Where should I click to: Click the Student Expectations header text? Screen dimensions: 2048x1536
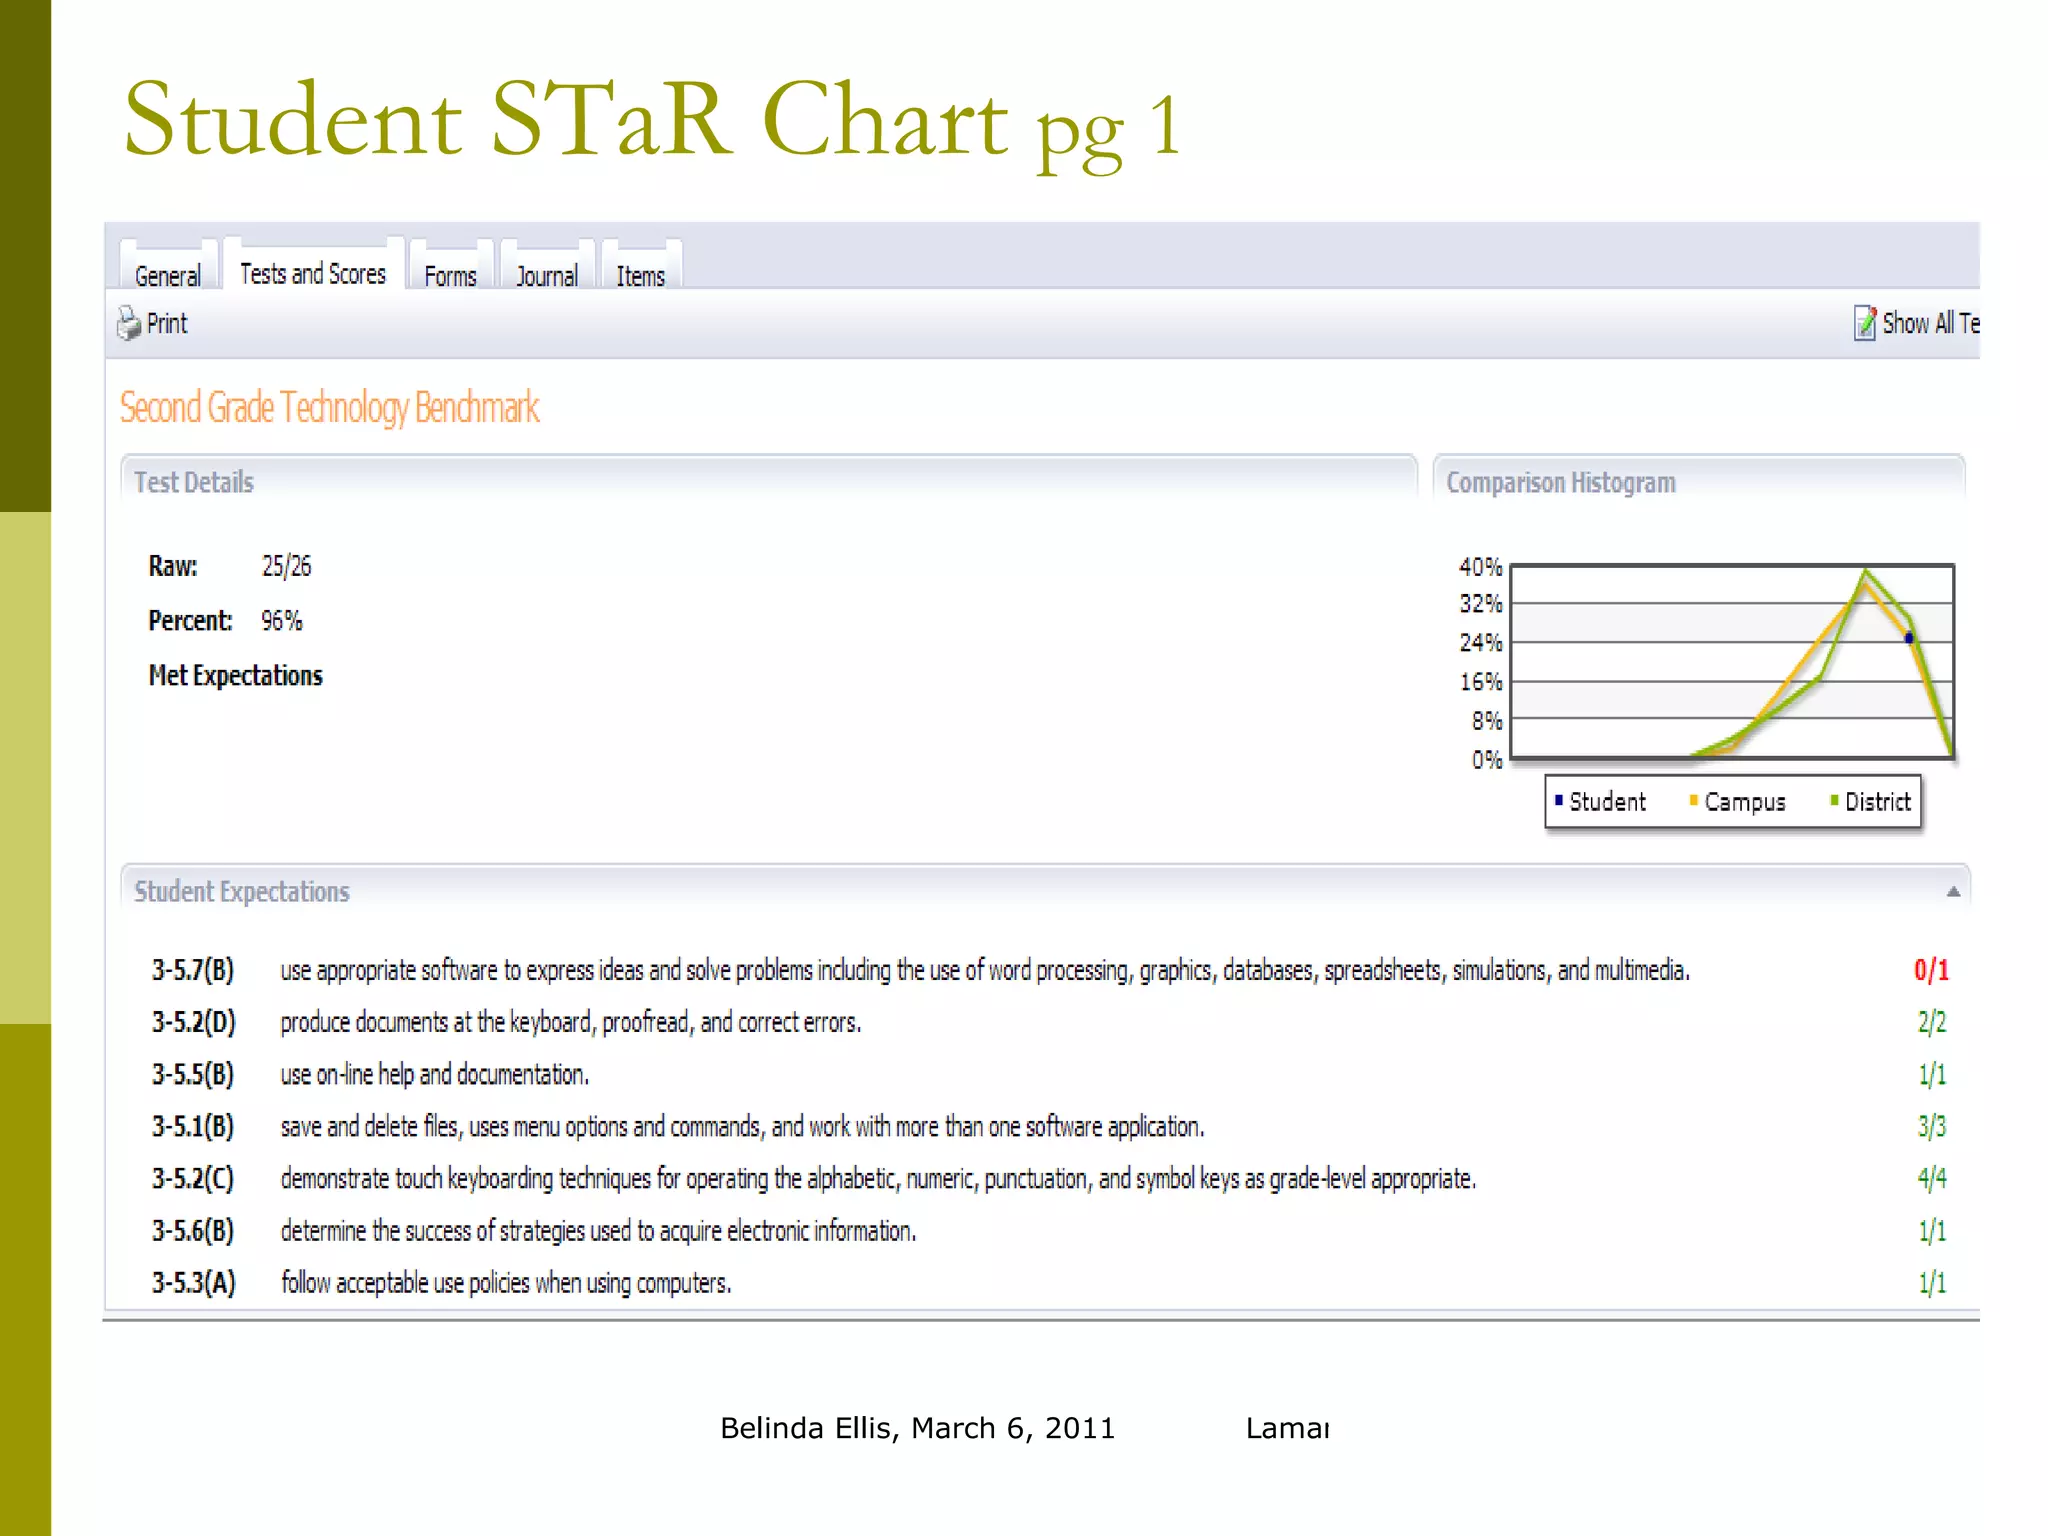[x=242, y=891]
